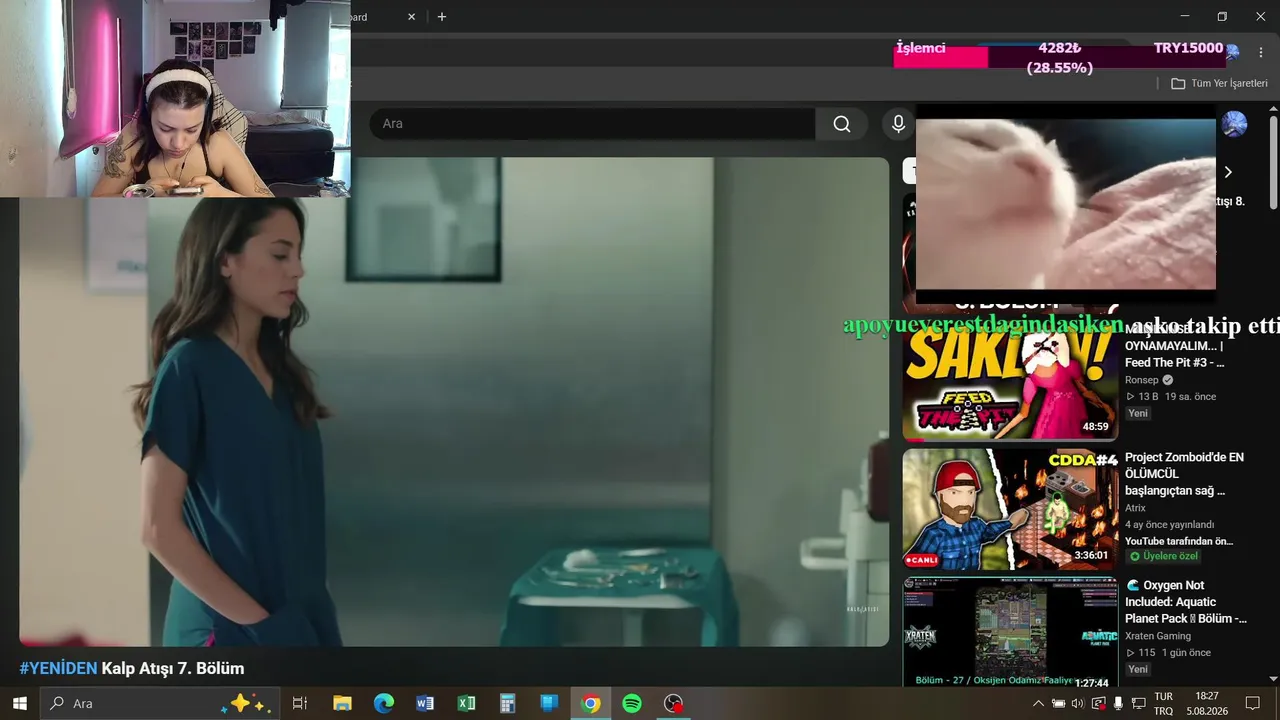Image resolution: width=1280 pixels, height=720 pixels.
Task: Close the current browser tab
Action: (x=411, y=17)
